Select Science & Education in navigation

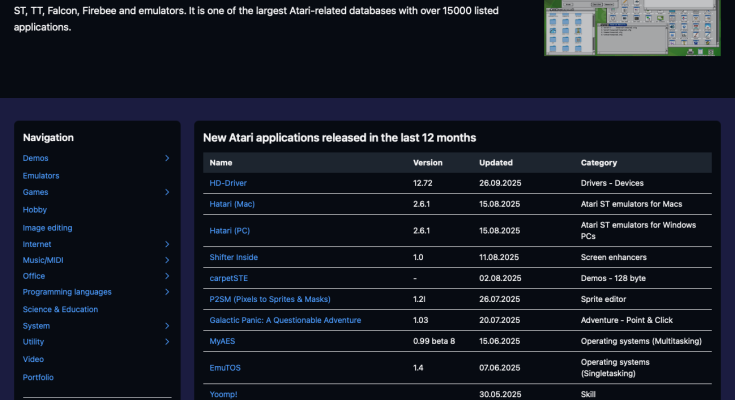point(60,309)
